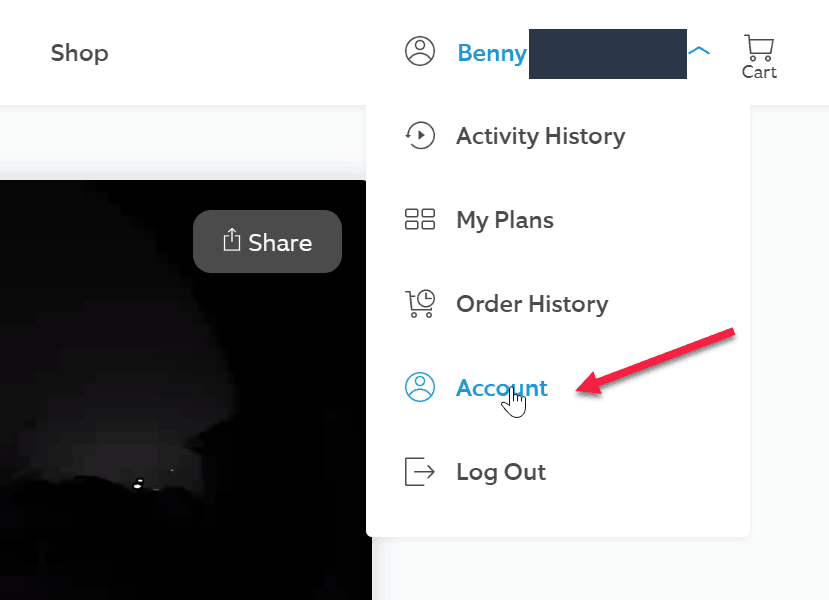Image resolution: width=829 pixels, height=600 pixels.
Task: Click the white dots in the video frame
Action: click(138, 484)
